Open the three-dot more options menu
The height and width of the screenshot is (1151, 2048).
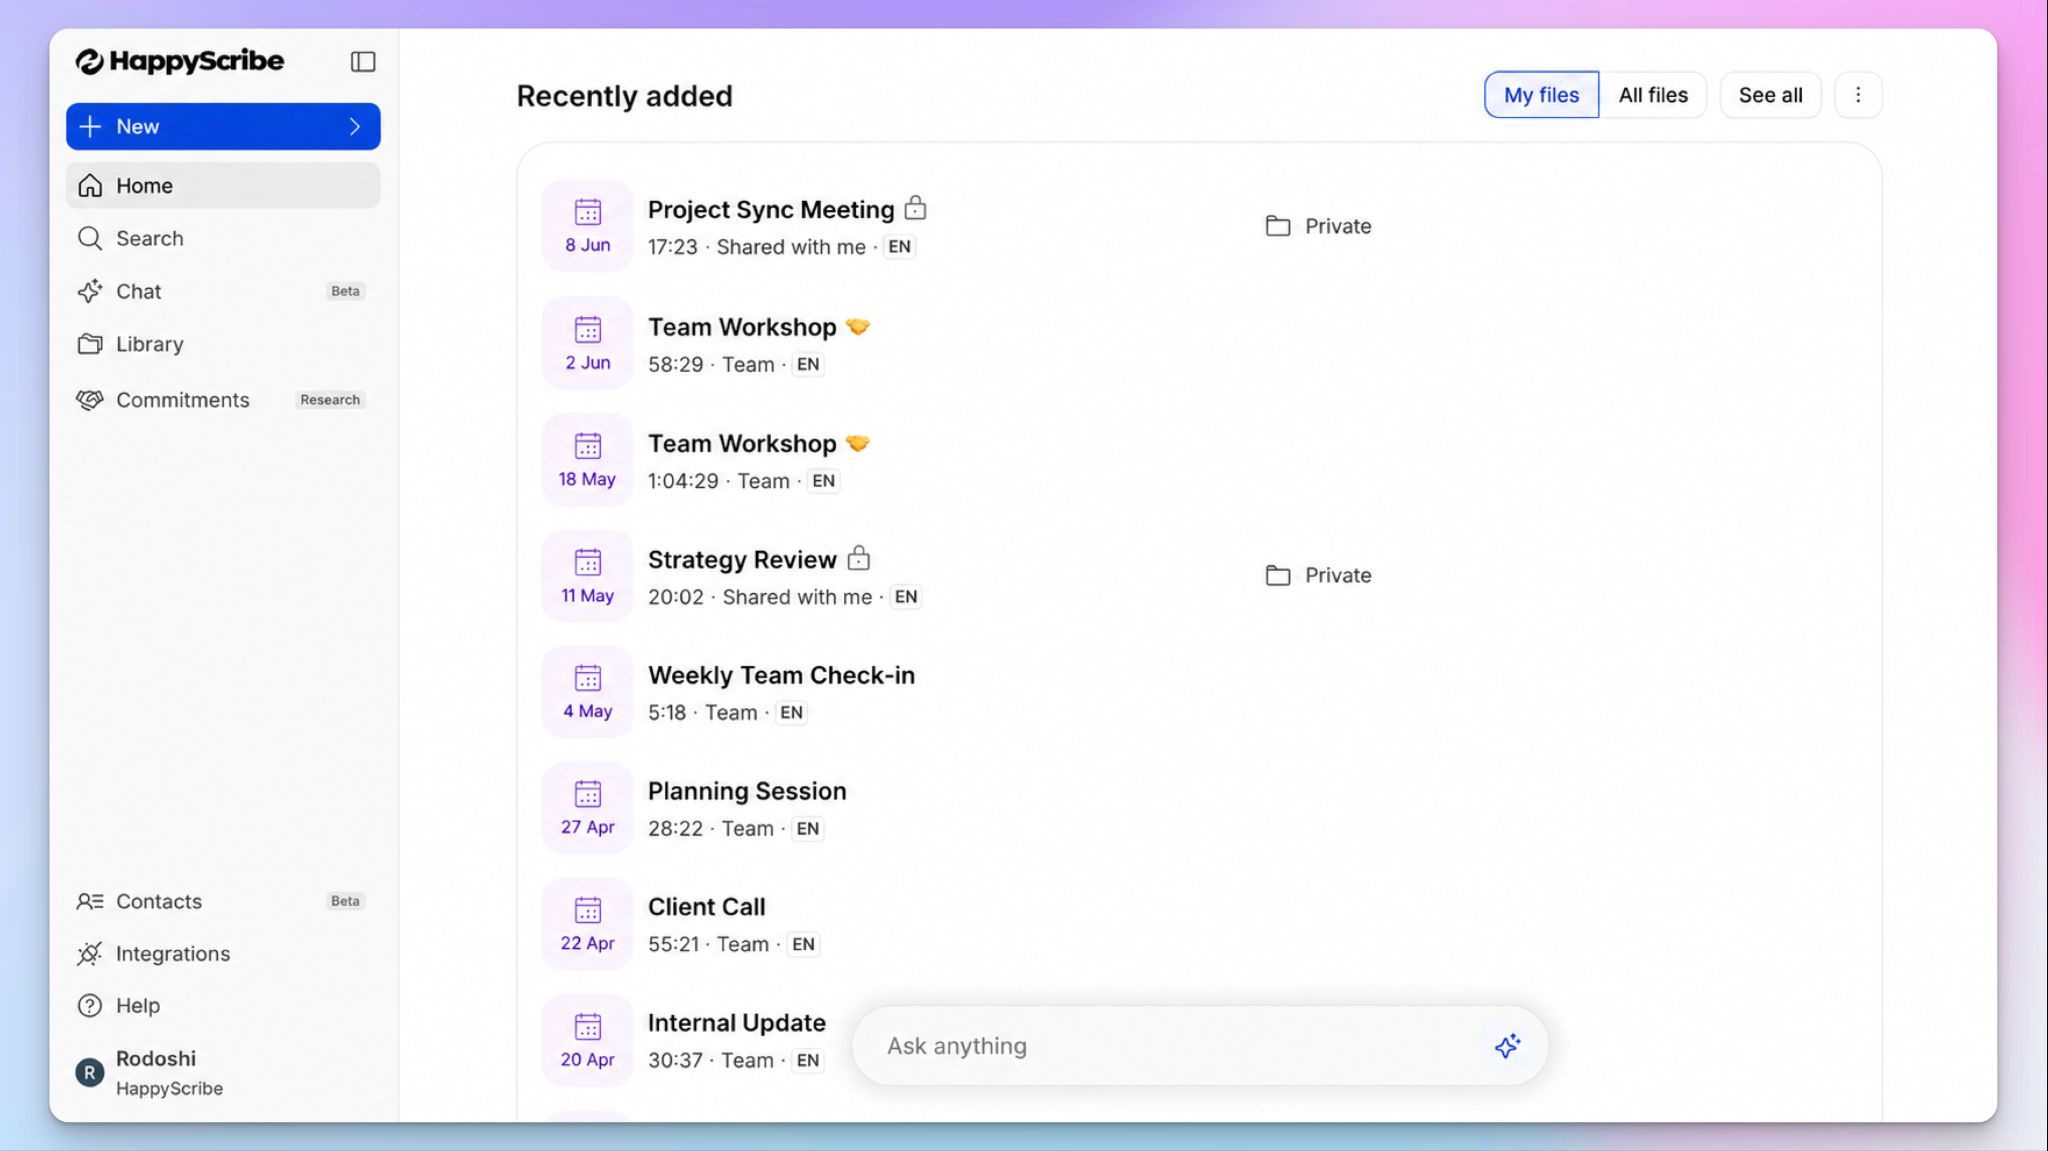[1858, 95]
